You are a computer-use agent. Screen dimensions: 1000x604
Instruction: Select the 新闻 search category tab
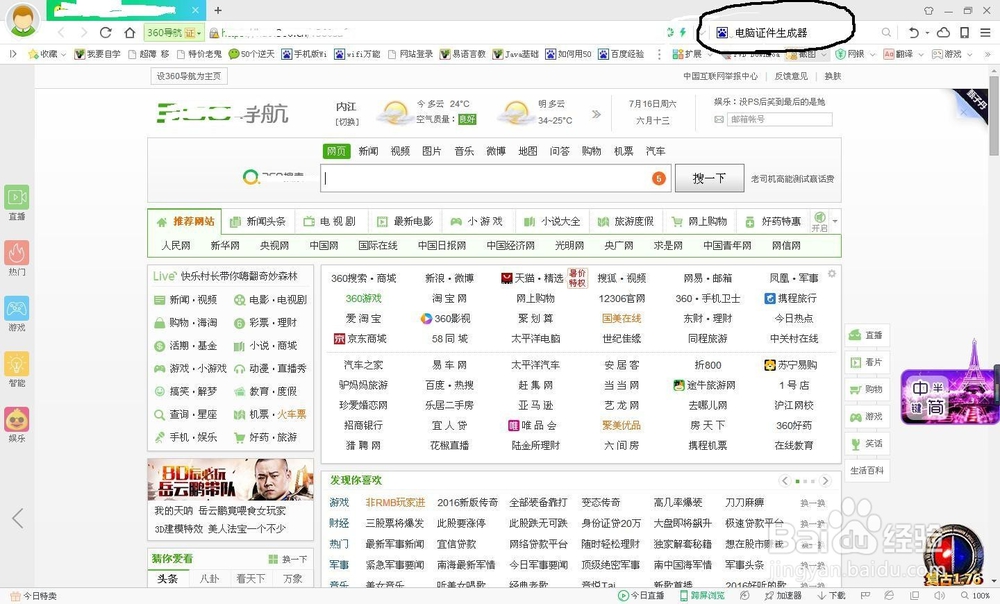(368, 151)
